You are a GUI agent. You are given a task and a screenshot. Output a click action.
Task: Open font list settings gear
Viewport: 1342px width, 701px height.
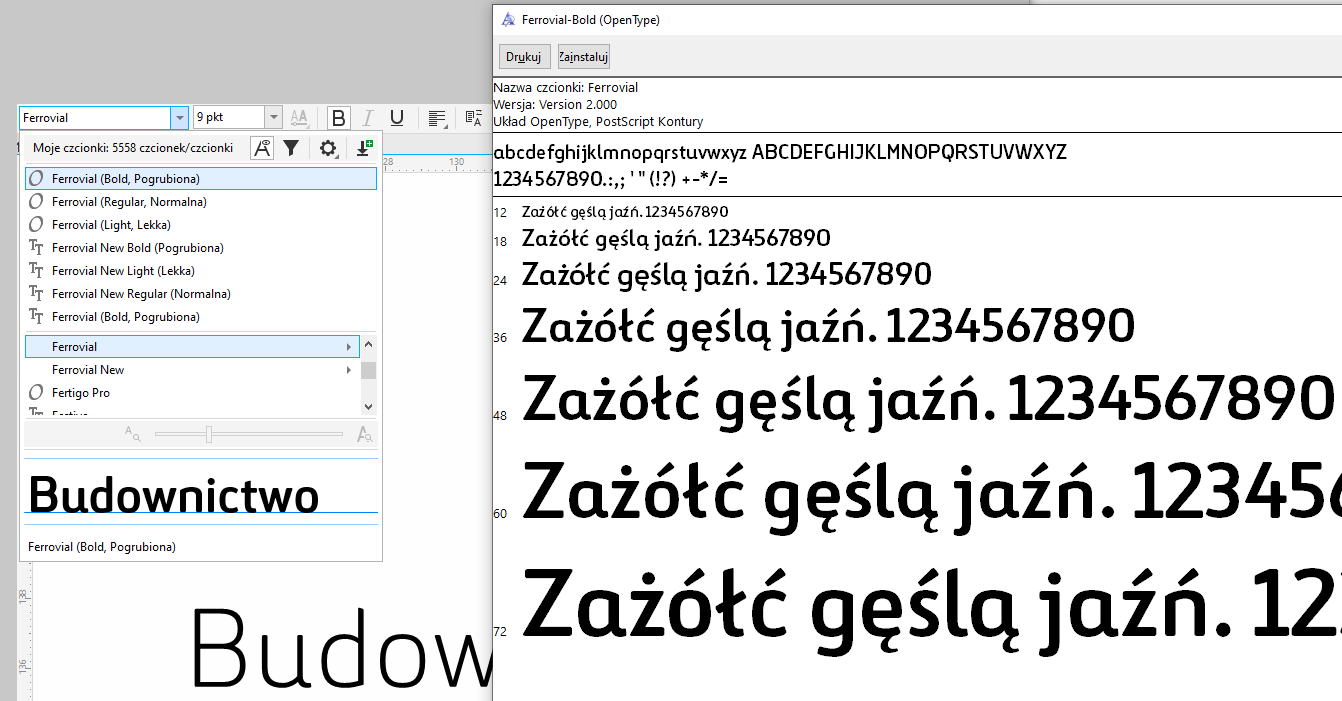(x=328, y=148)
